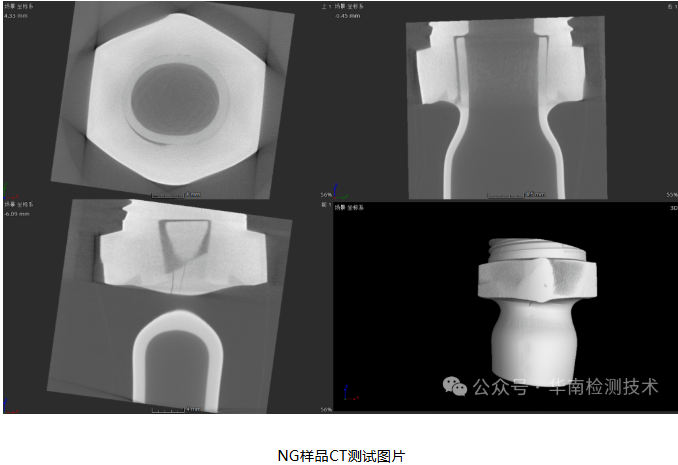Click the coordinate system label in the 3D view
678x465 pixels.
[x=349, y=208]
